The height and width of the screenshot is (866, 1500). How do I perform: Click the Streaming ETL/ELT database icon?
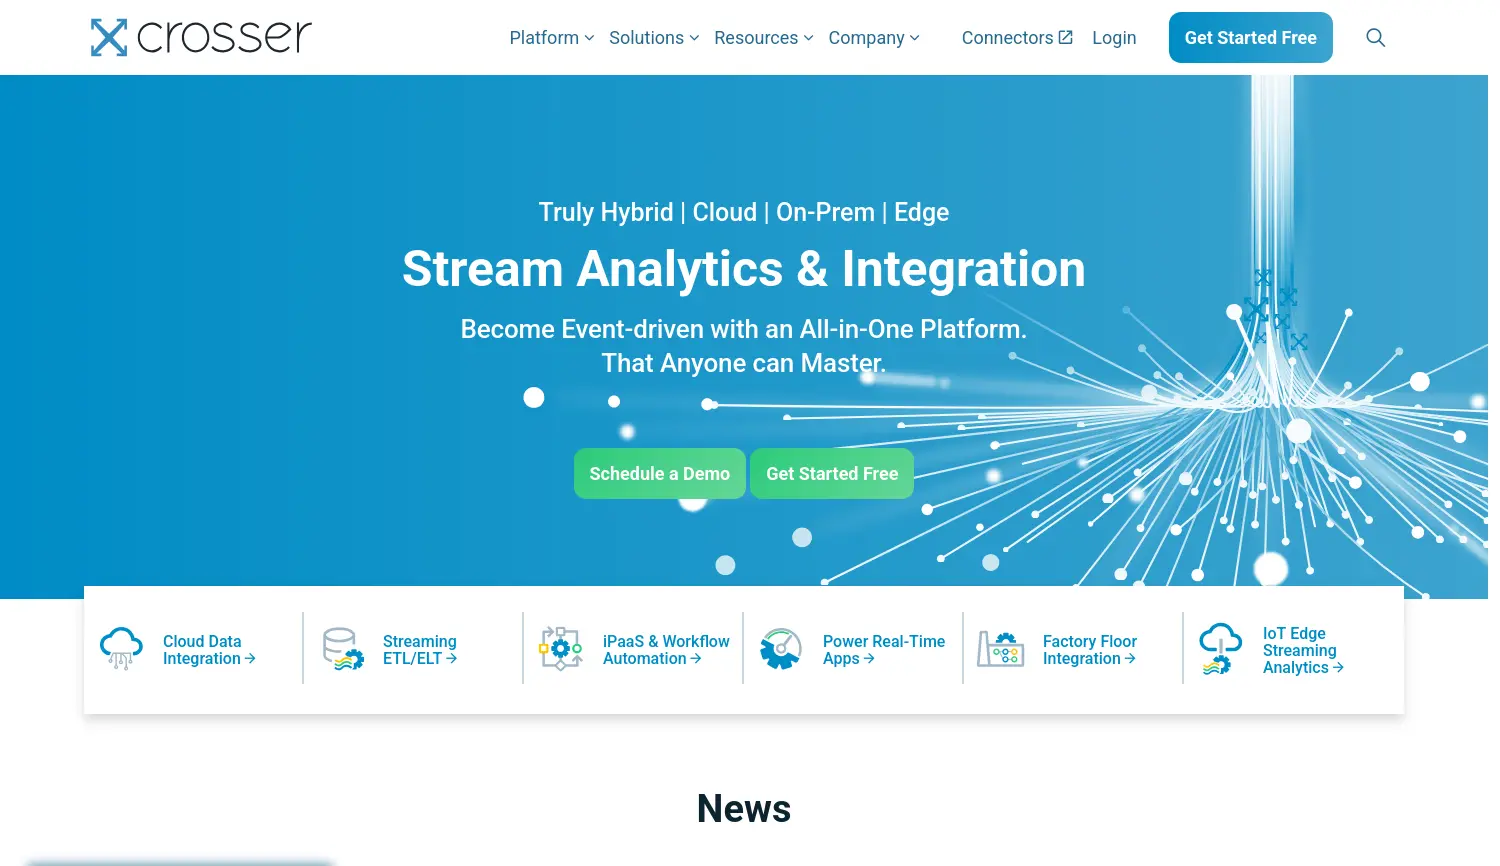[342, 648]
